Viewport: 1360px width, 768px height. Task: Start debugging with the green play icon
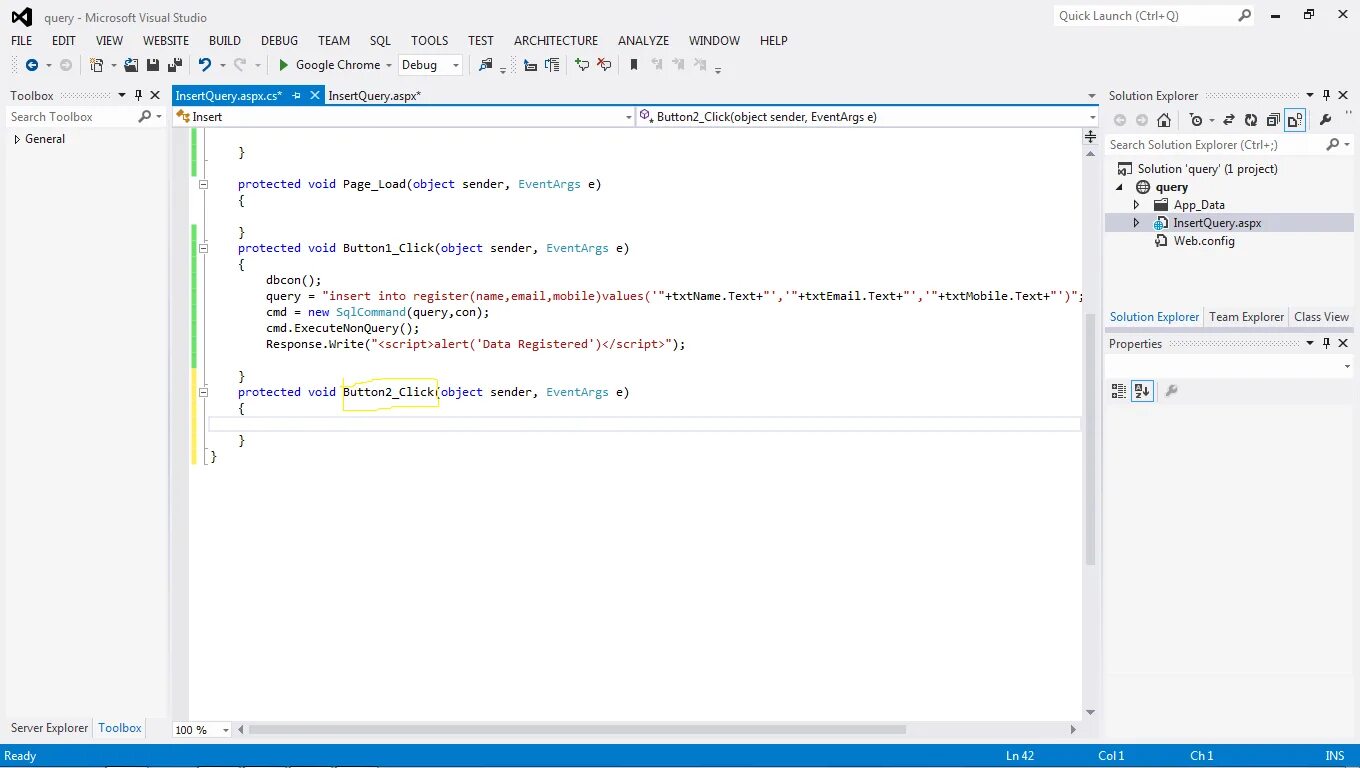click(284, 65)
